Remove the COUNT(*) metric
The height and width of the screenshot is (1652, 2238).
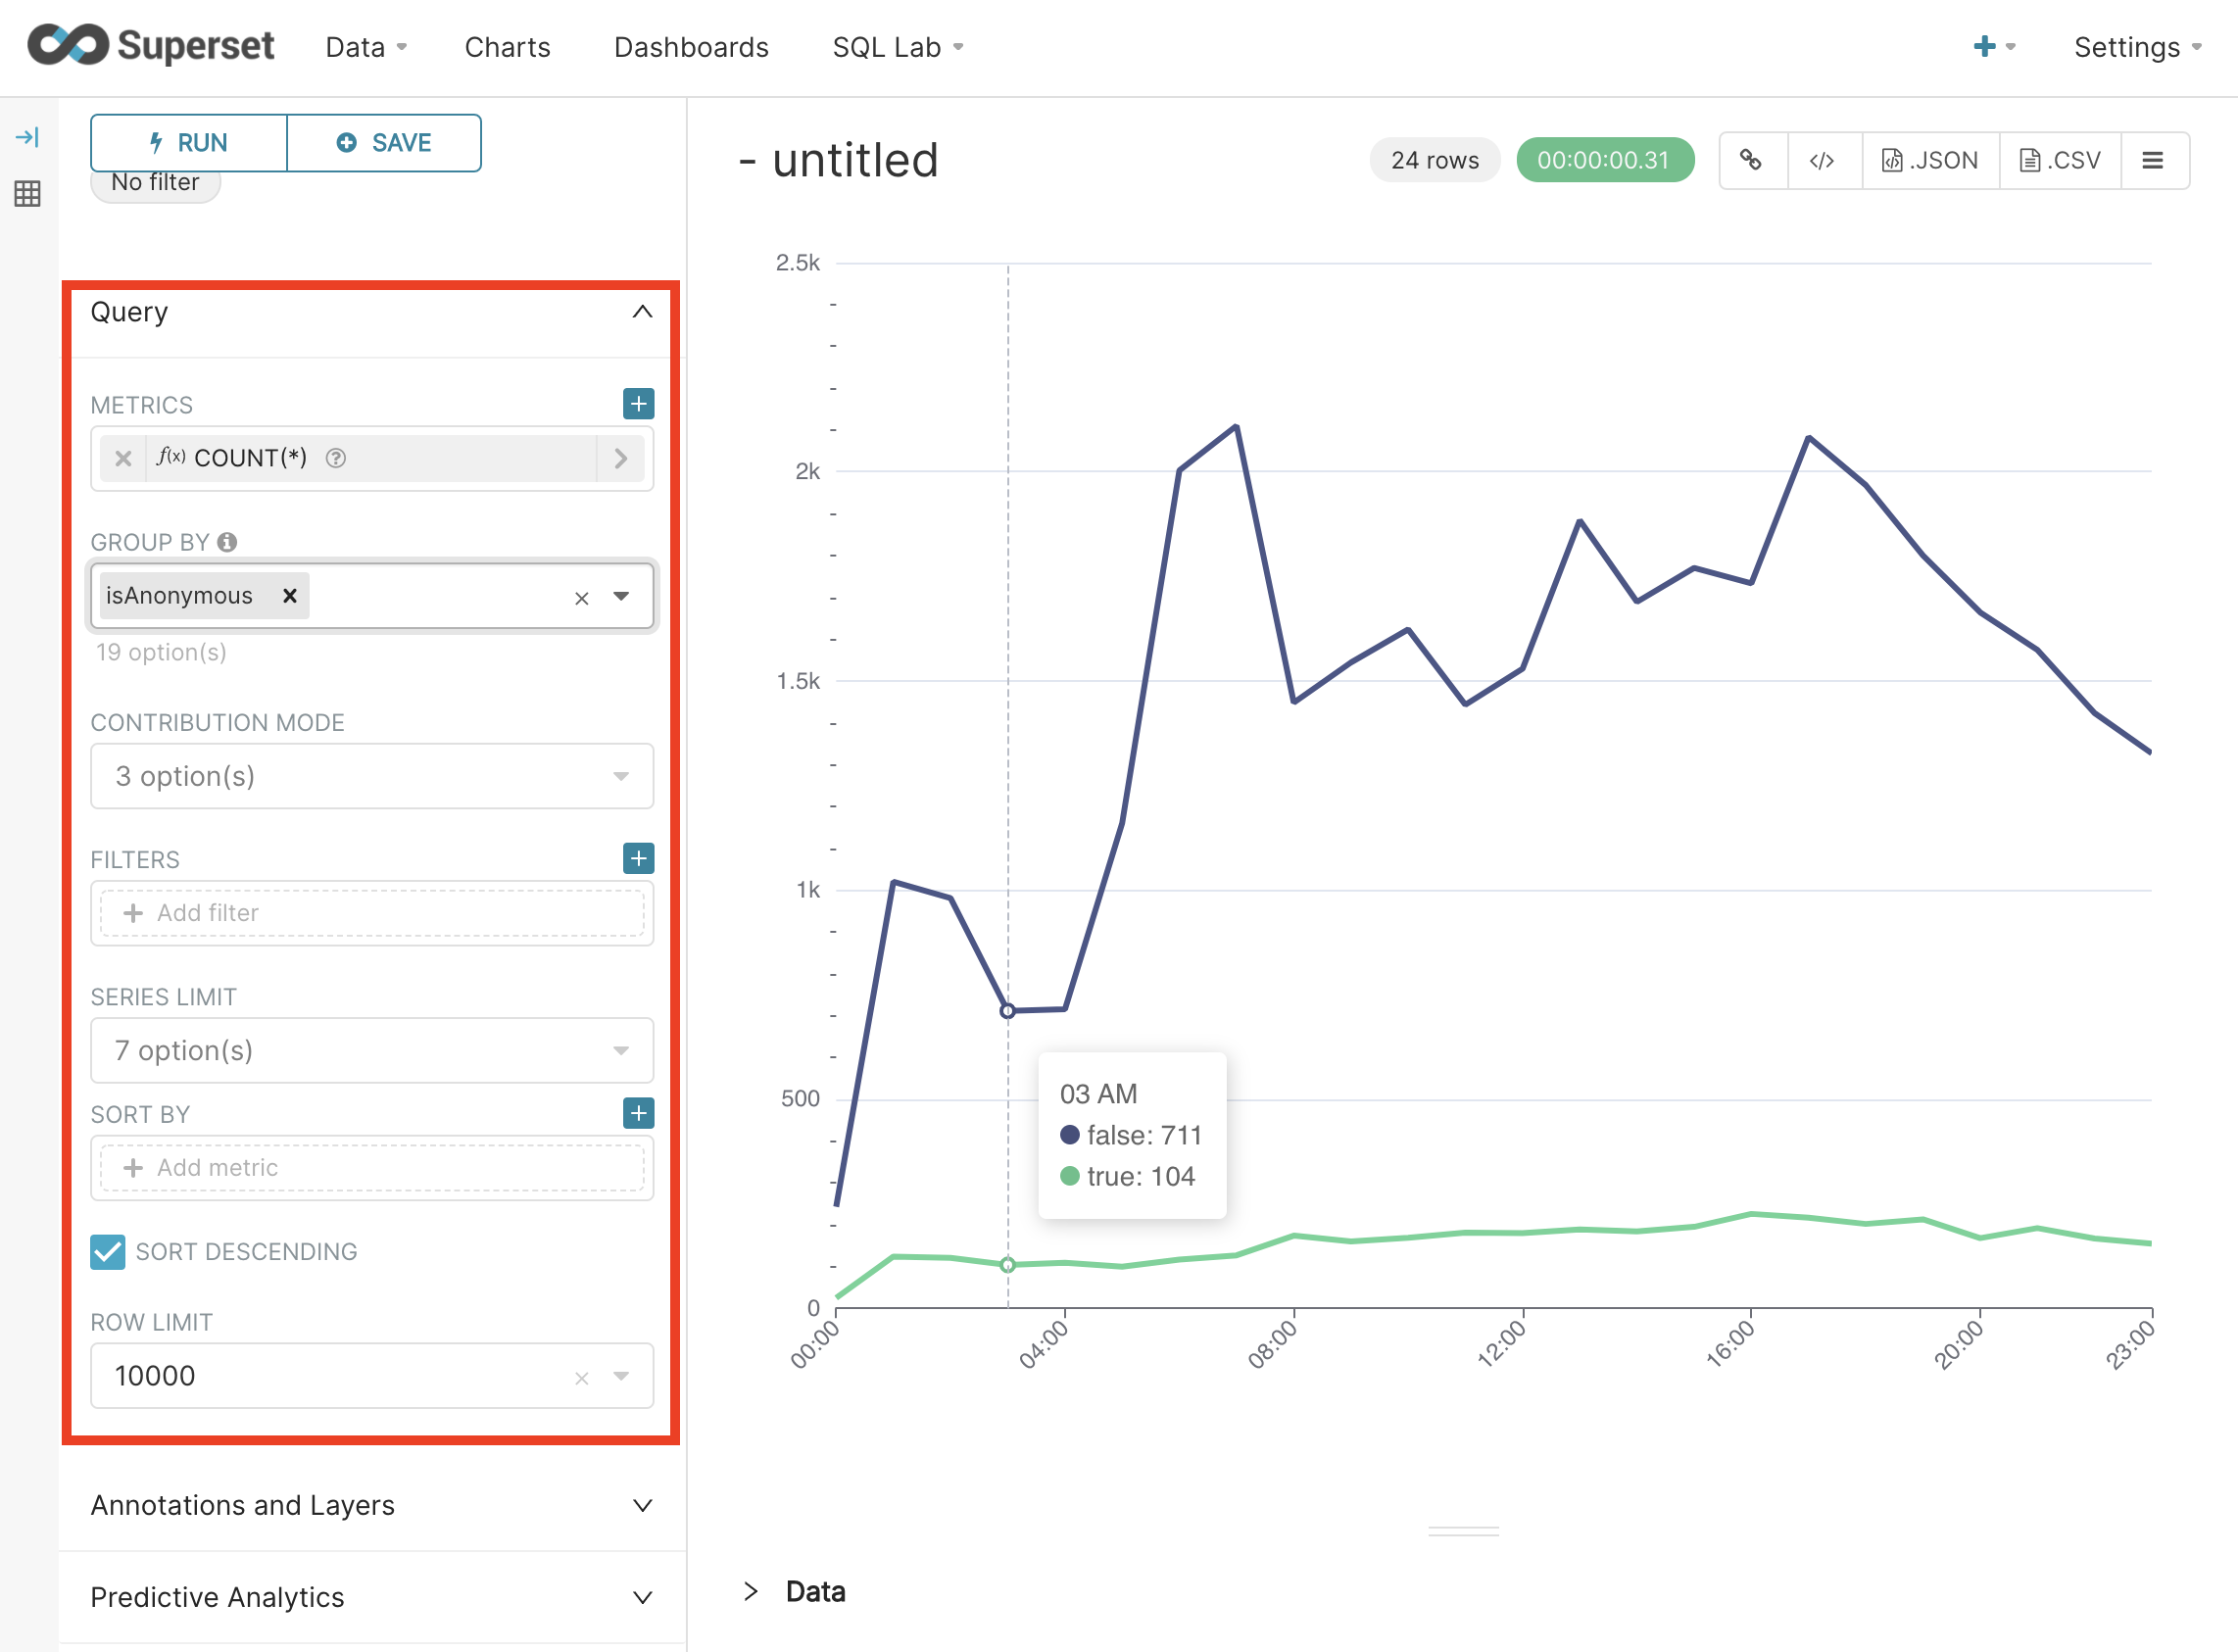tap(123, 458)
